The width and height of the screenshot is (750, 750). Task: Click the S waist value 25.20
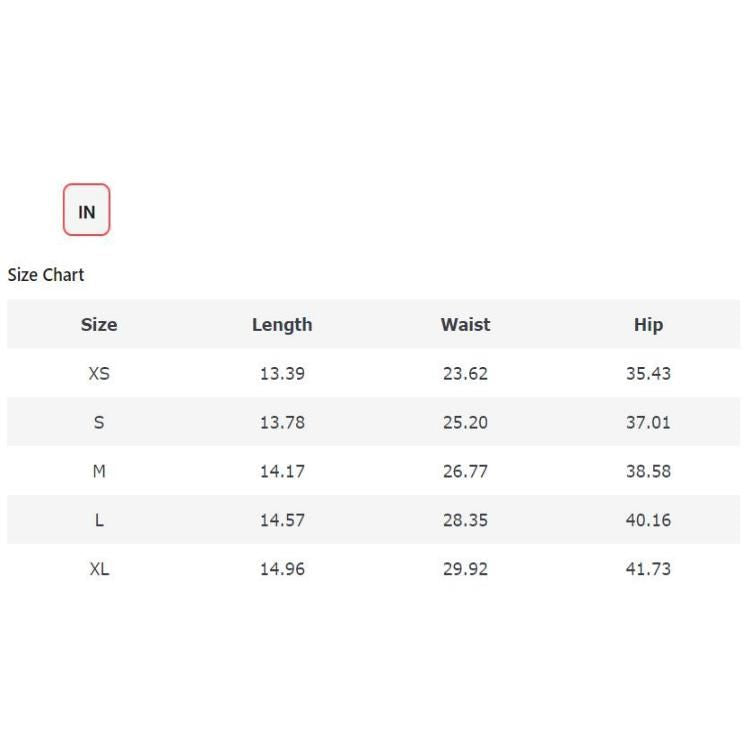click(465, 422)
